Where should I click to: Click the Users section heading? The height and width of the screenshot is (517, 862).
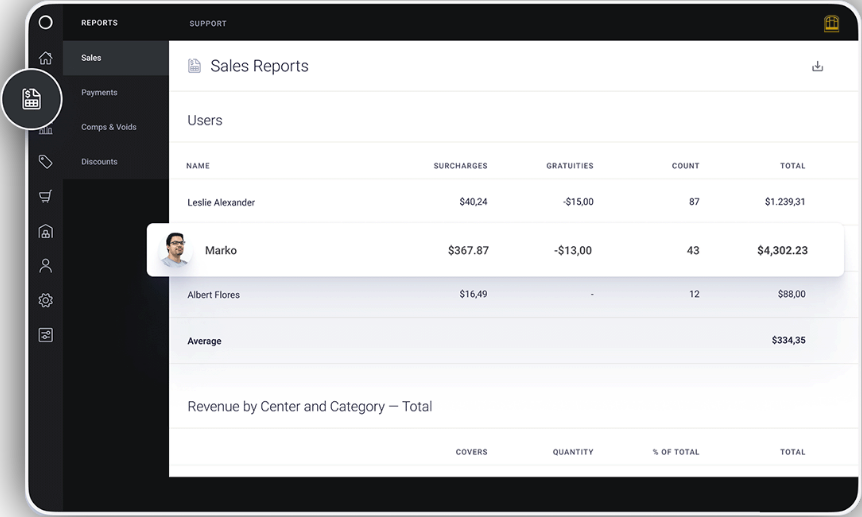pos(205,120)
